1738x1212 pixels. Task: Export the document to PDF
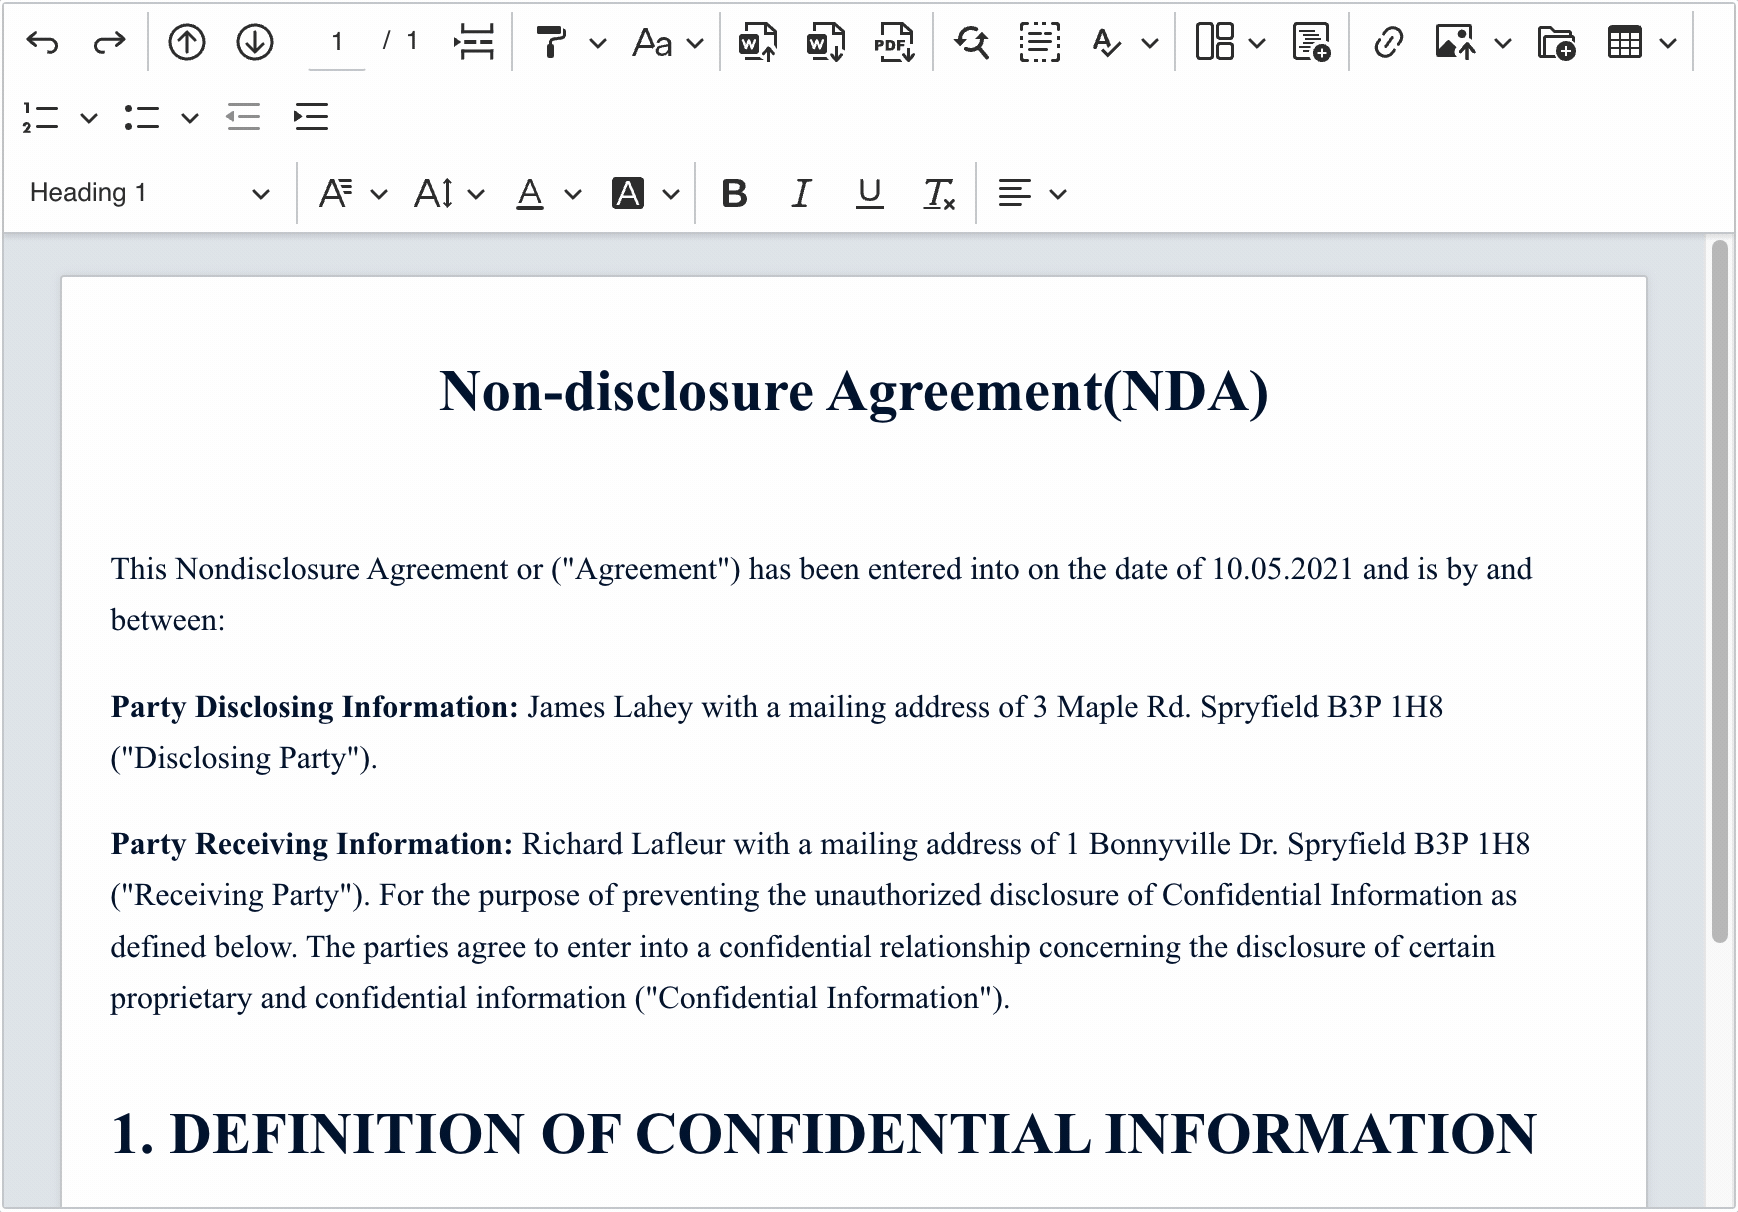click(x=894, y=42)
